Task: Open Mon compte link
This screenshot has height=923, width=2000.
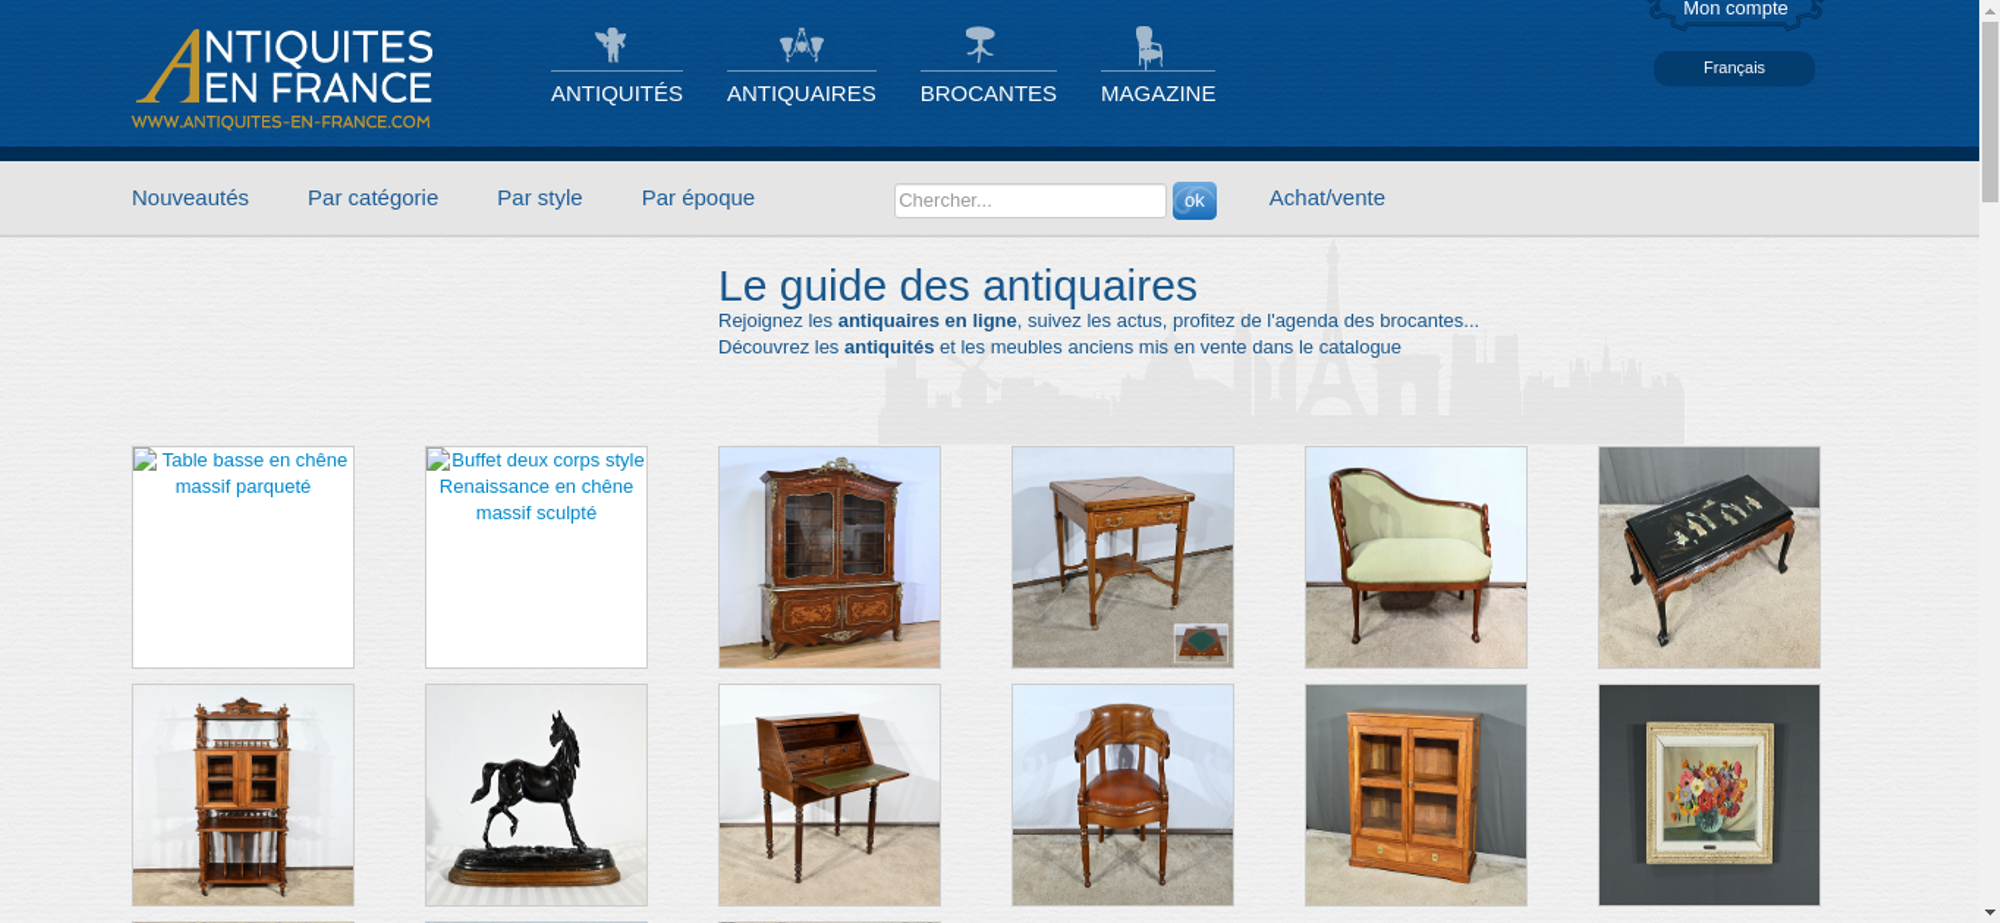Action: coord(1735,10)
